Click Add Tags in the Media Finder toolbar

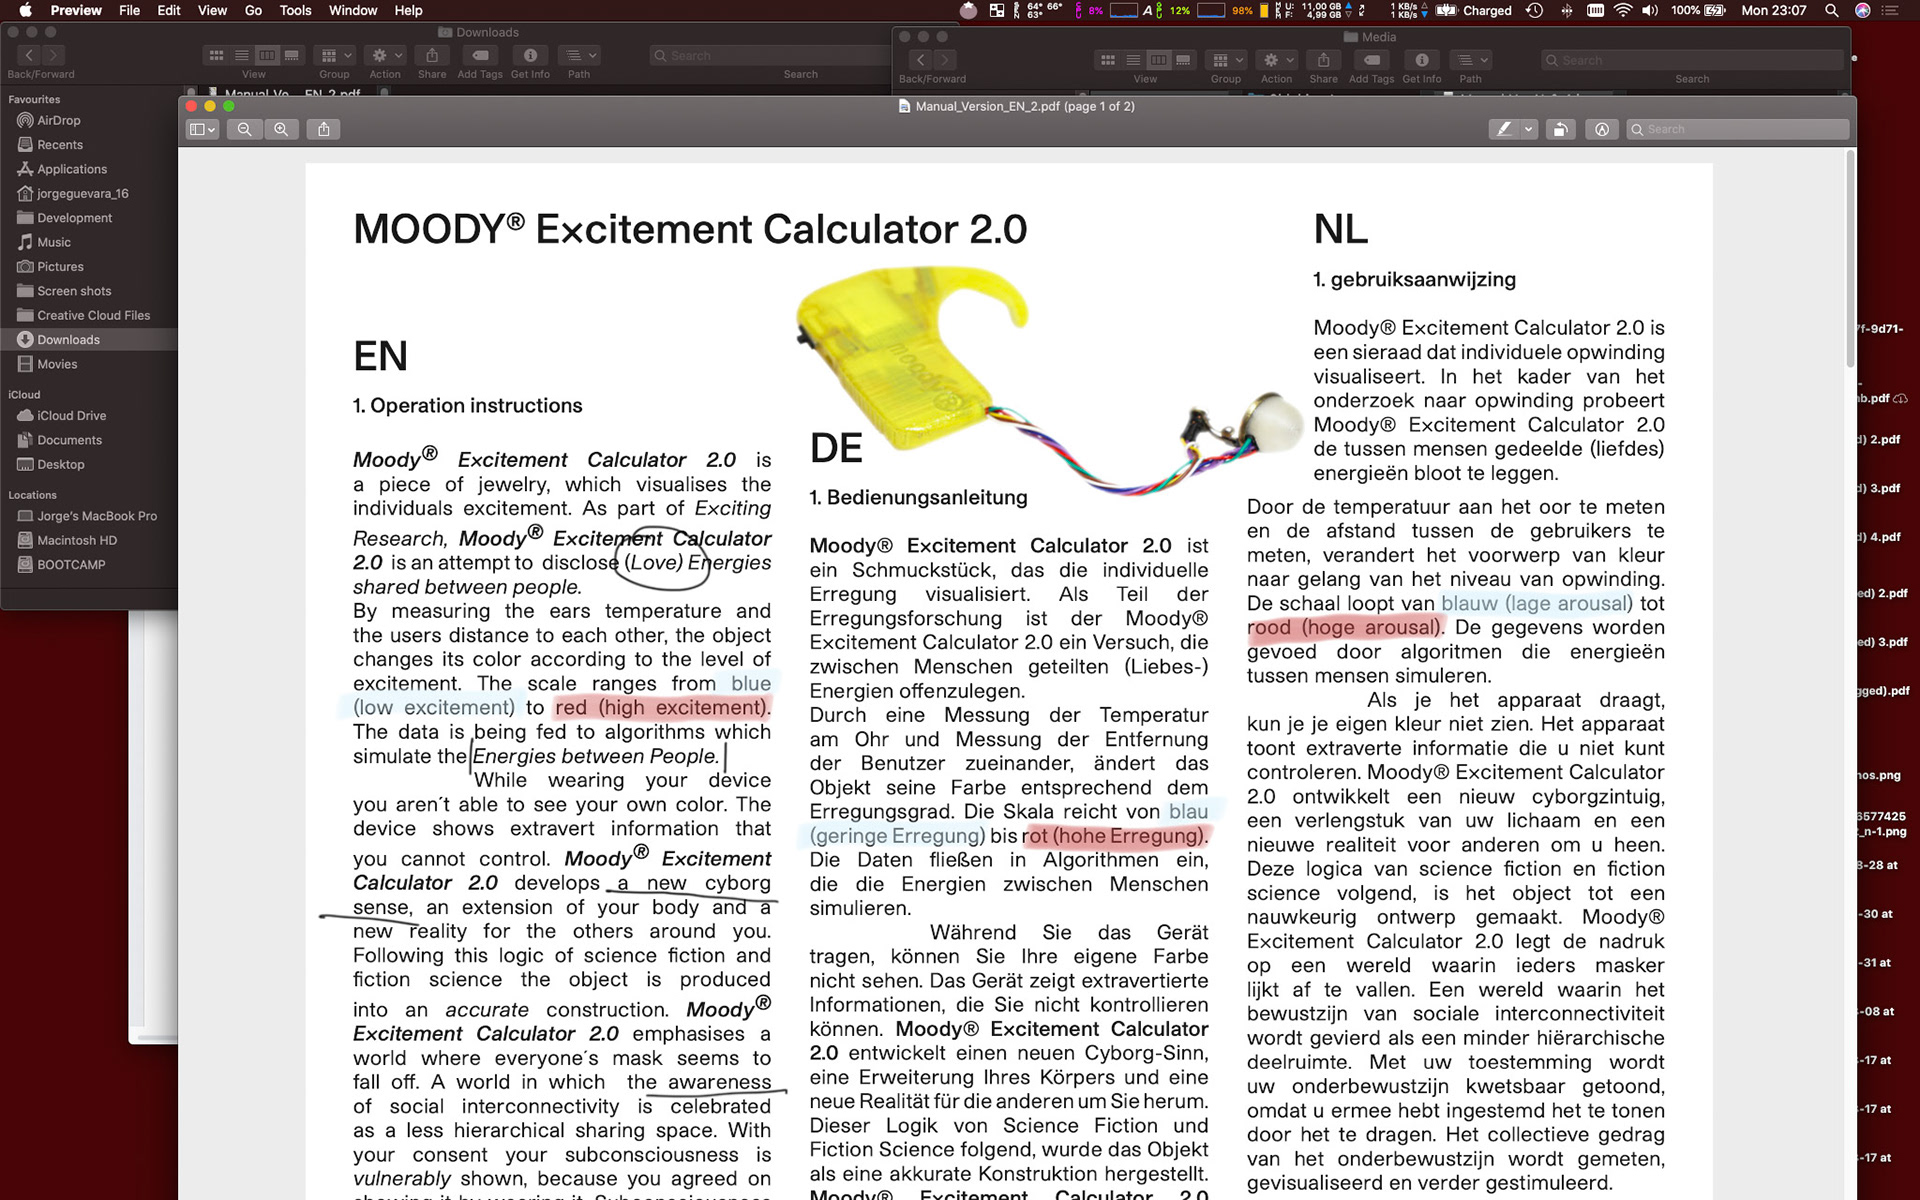coord(1371,60)
